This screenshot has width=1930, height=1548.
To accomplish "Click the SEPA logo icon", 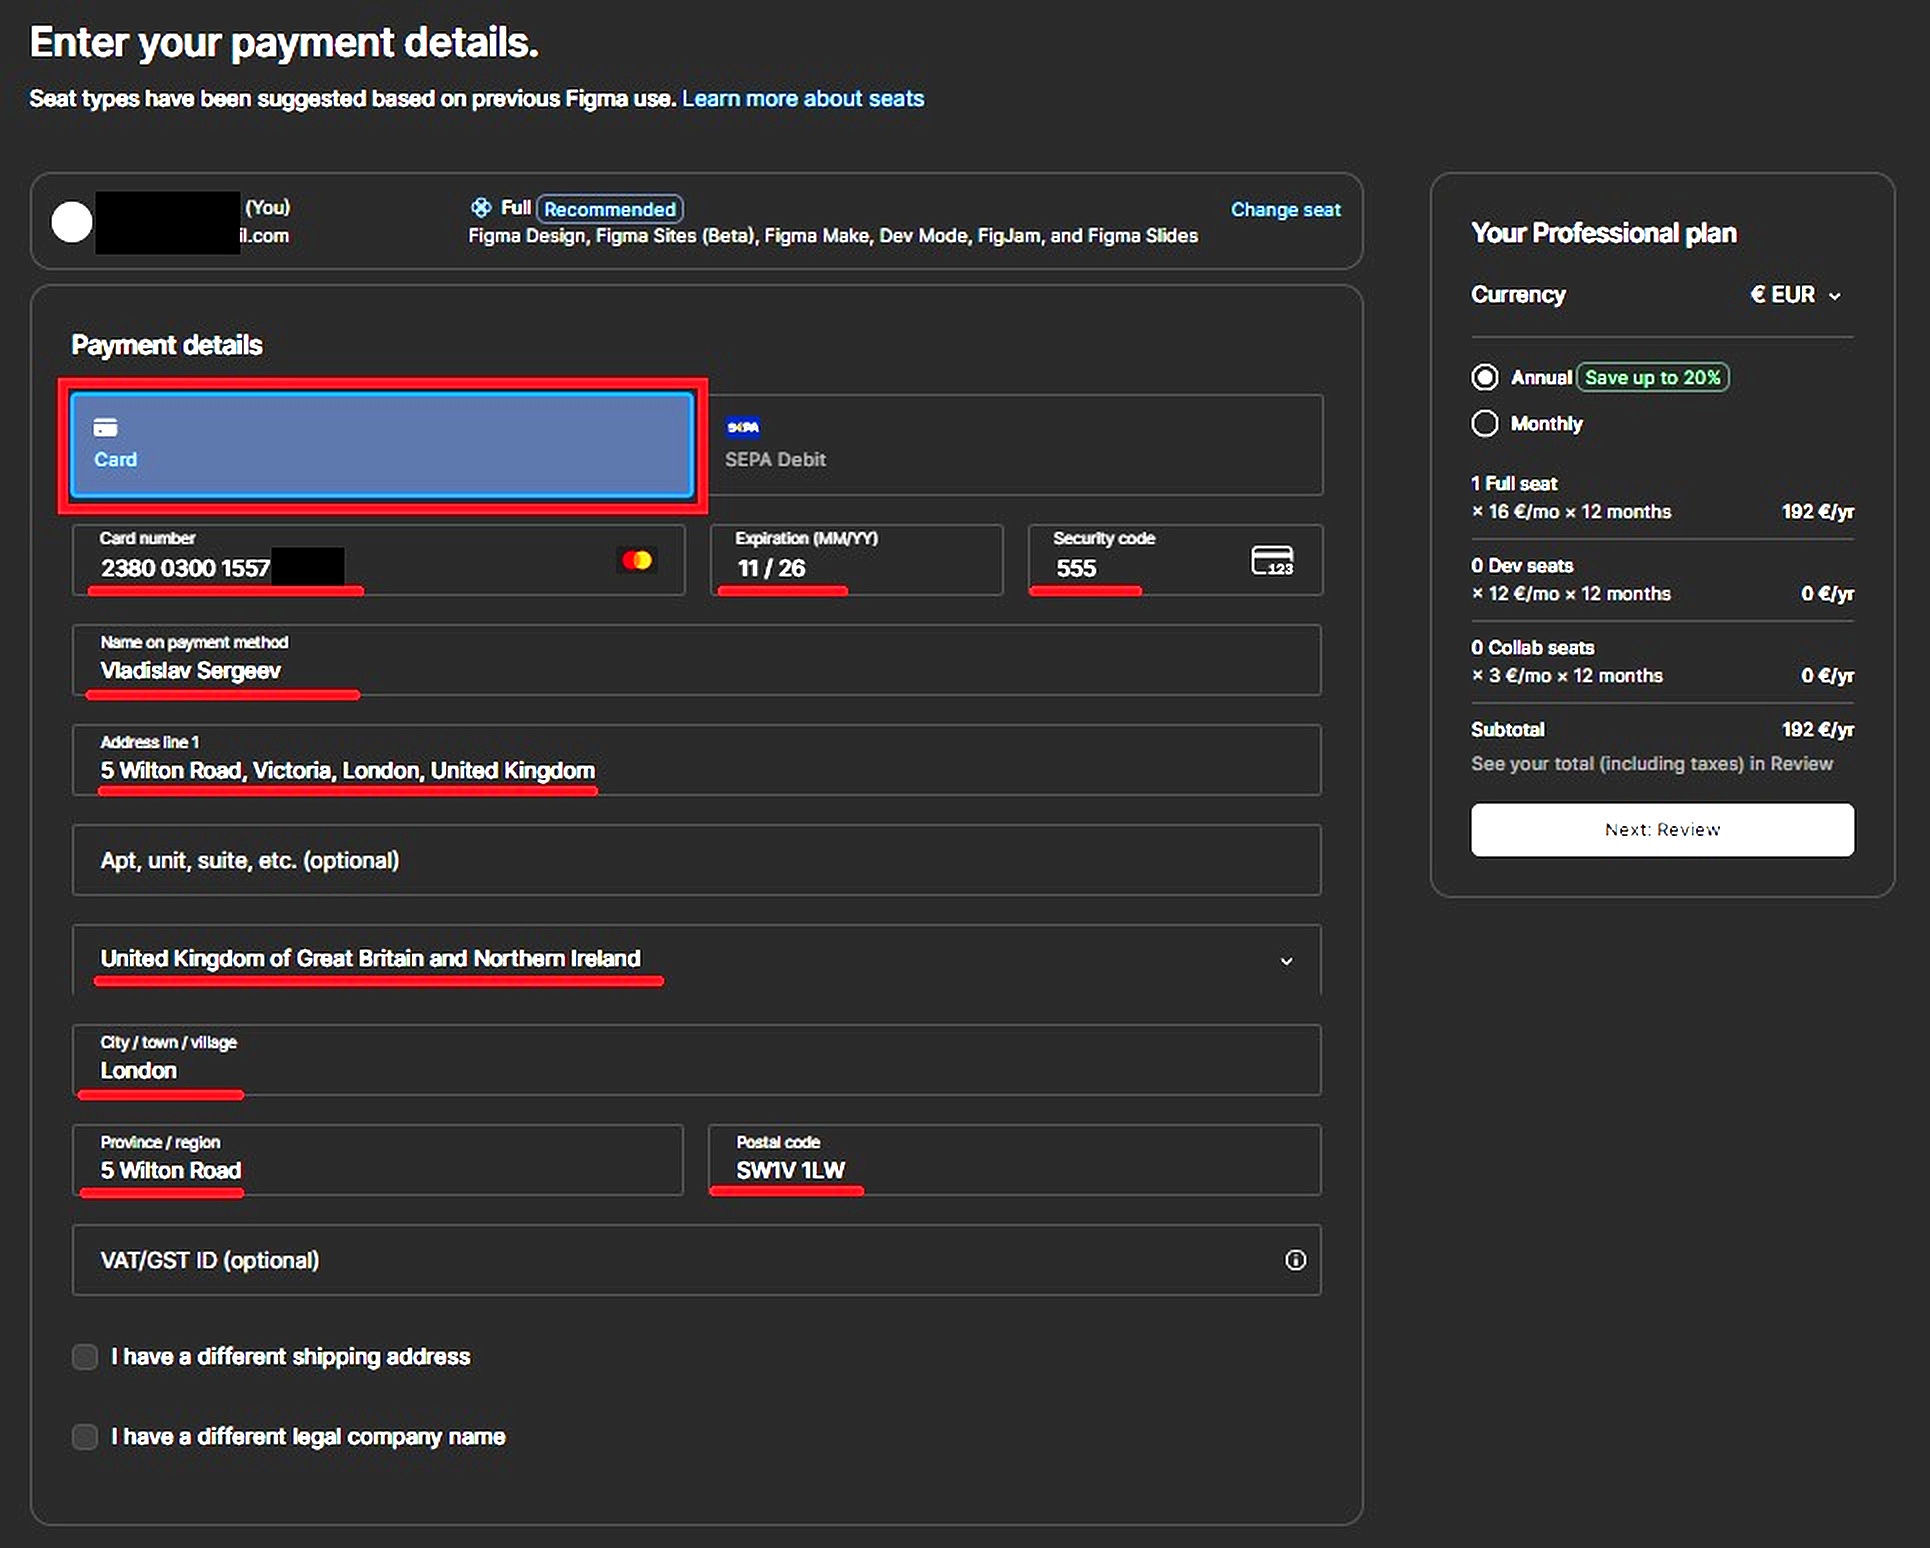I will [743, 427].
